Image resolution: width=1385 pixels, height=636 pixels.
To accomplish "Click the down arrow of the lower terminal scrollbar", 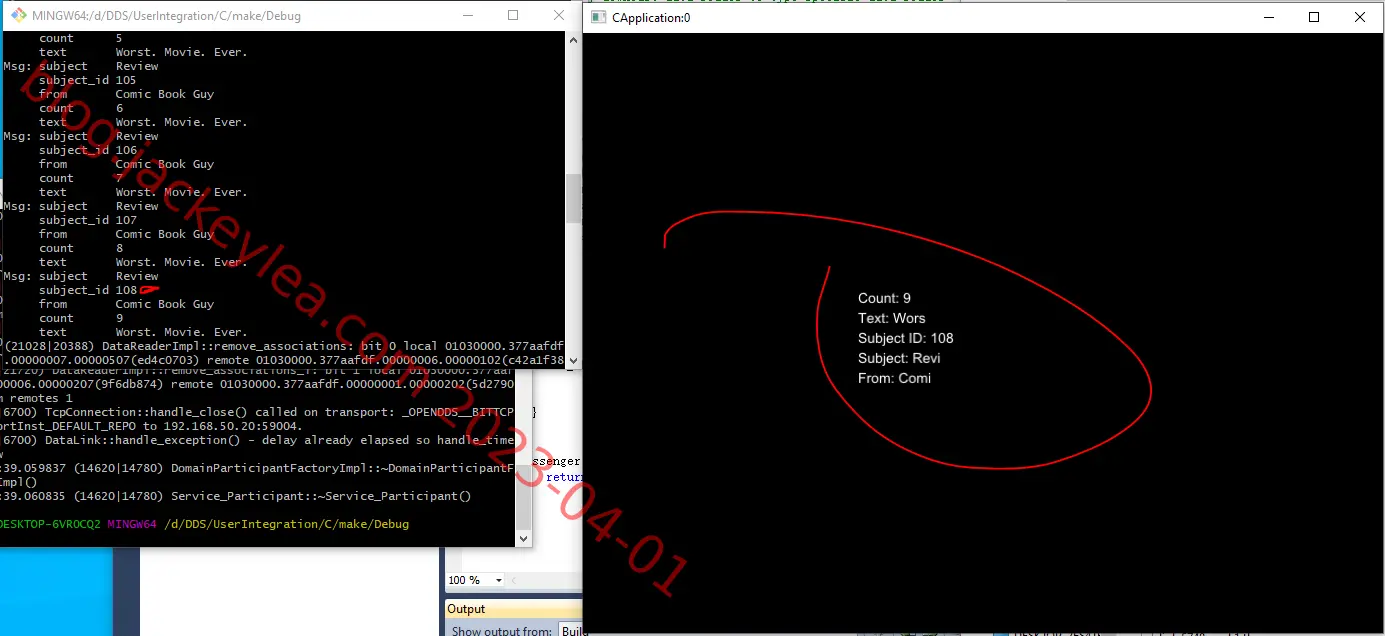I will click(523, 538).
